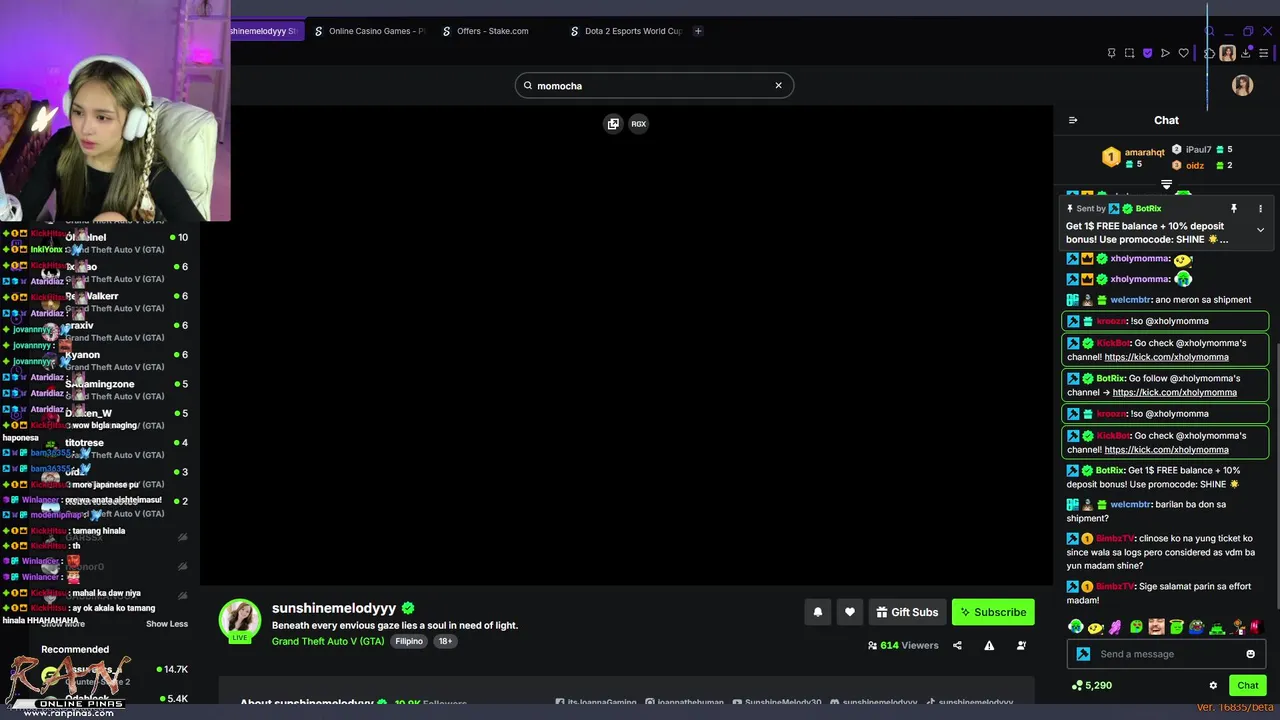Insert the pepe frog emote
The height and width of the screenshot is (720, 1280).
(x=1196, y=627)
